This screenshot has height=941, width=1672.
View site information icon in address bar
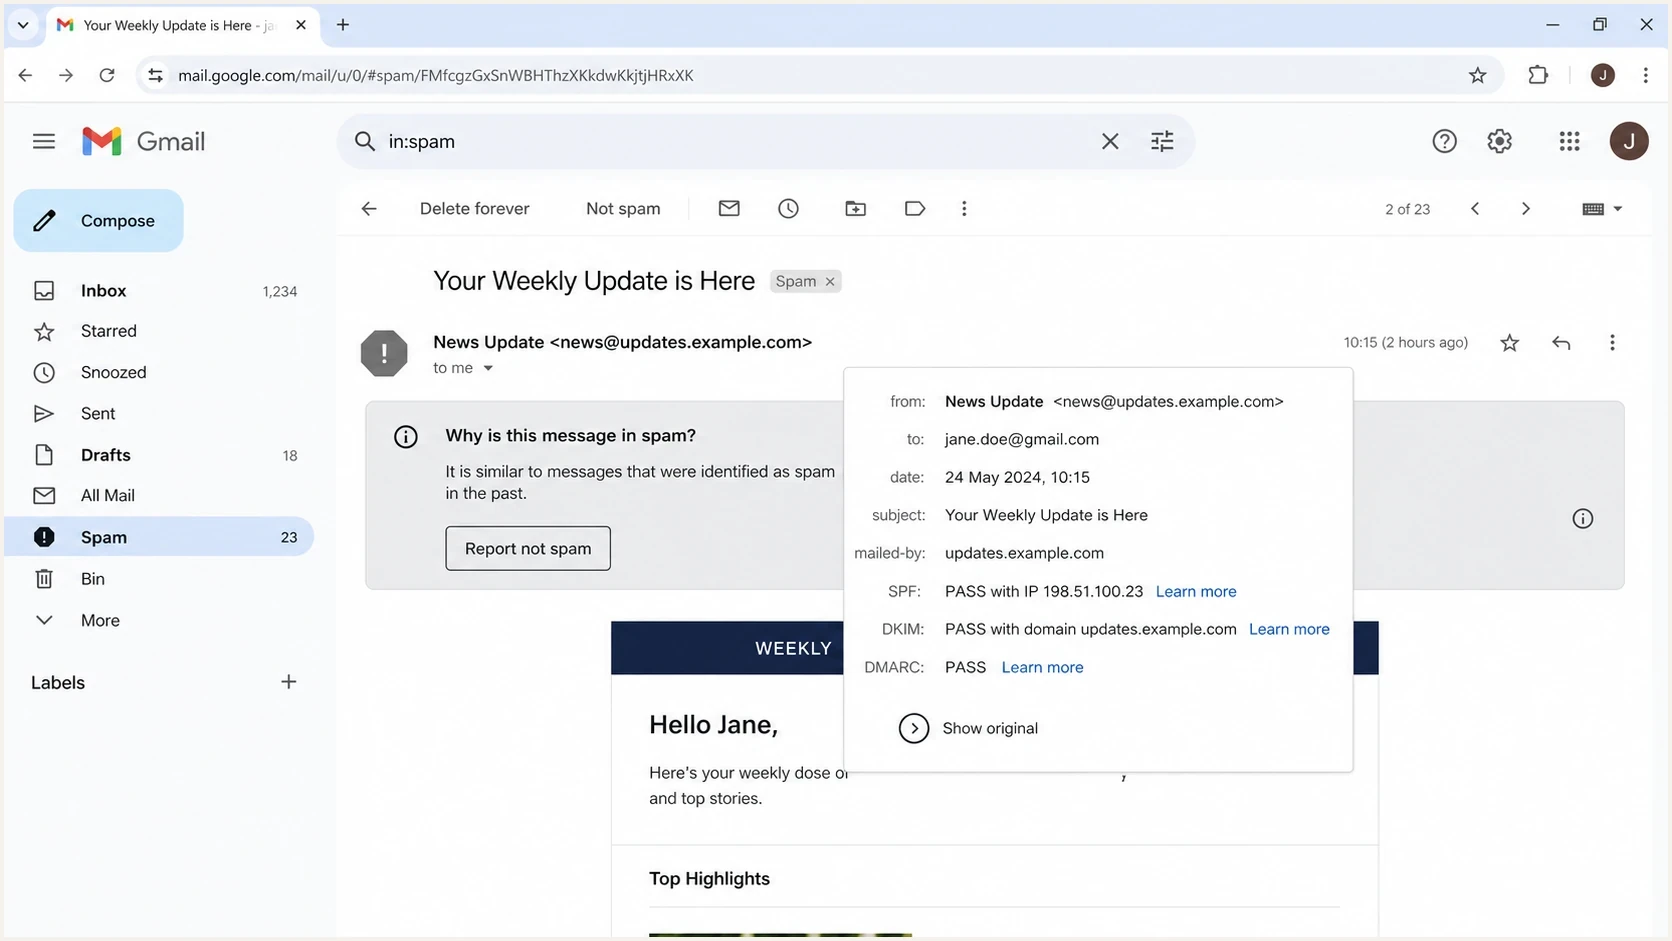coord(155,75)
